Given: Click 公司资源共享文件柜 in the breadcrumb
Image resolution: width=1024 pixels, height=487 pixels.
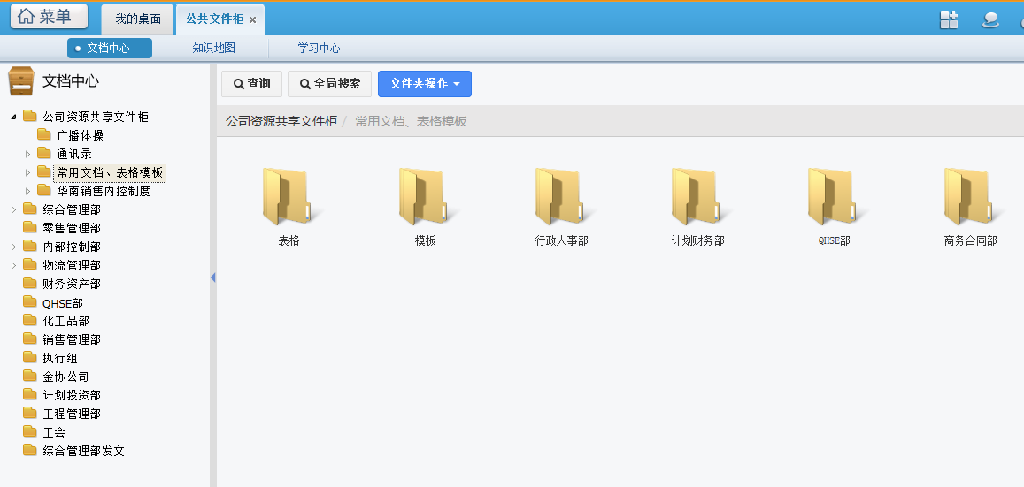Looking at the screenshot, I should coord(280,121).
